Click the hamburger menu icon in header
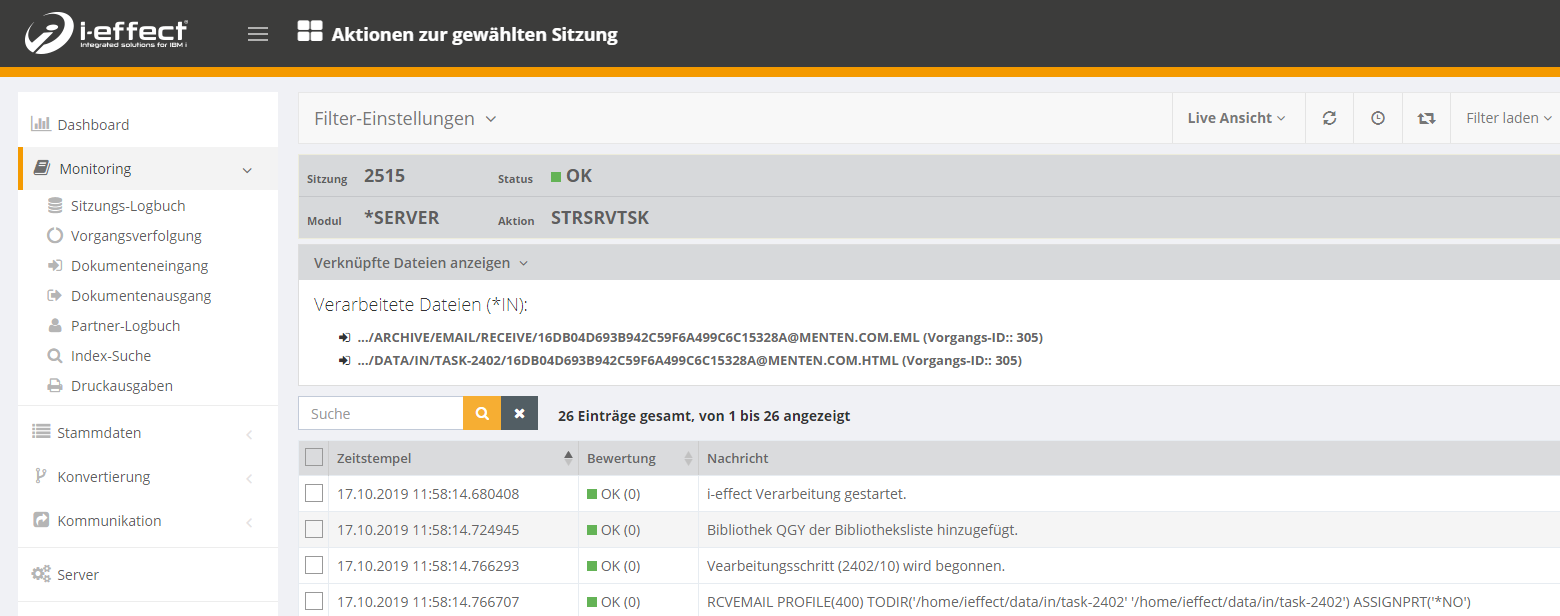This screenshot has width=1560, height=616. pyautogui.click(x=258, y=35)
